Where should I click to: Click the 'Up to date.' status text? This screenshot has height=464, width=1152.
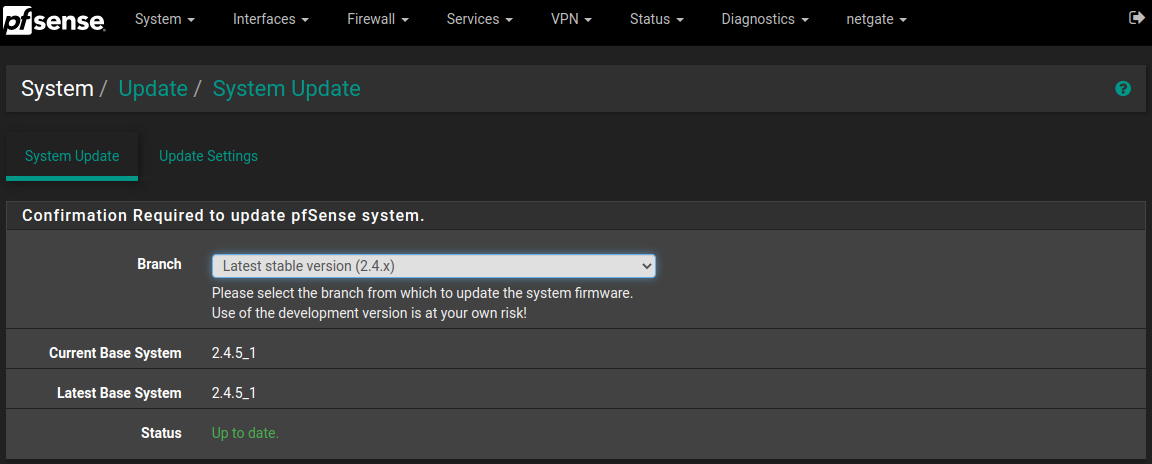[245, 433]
